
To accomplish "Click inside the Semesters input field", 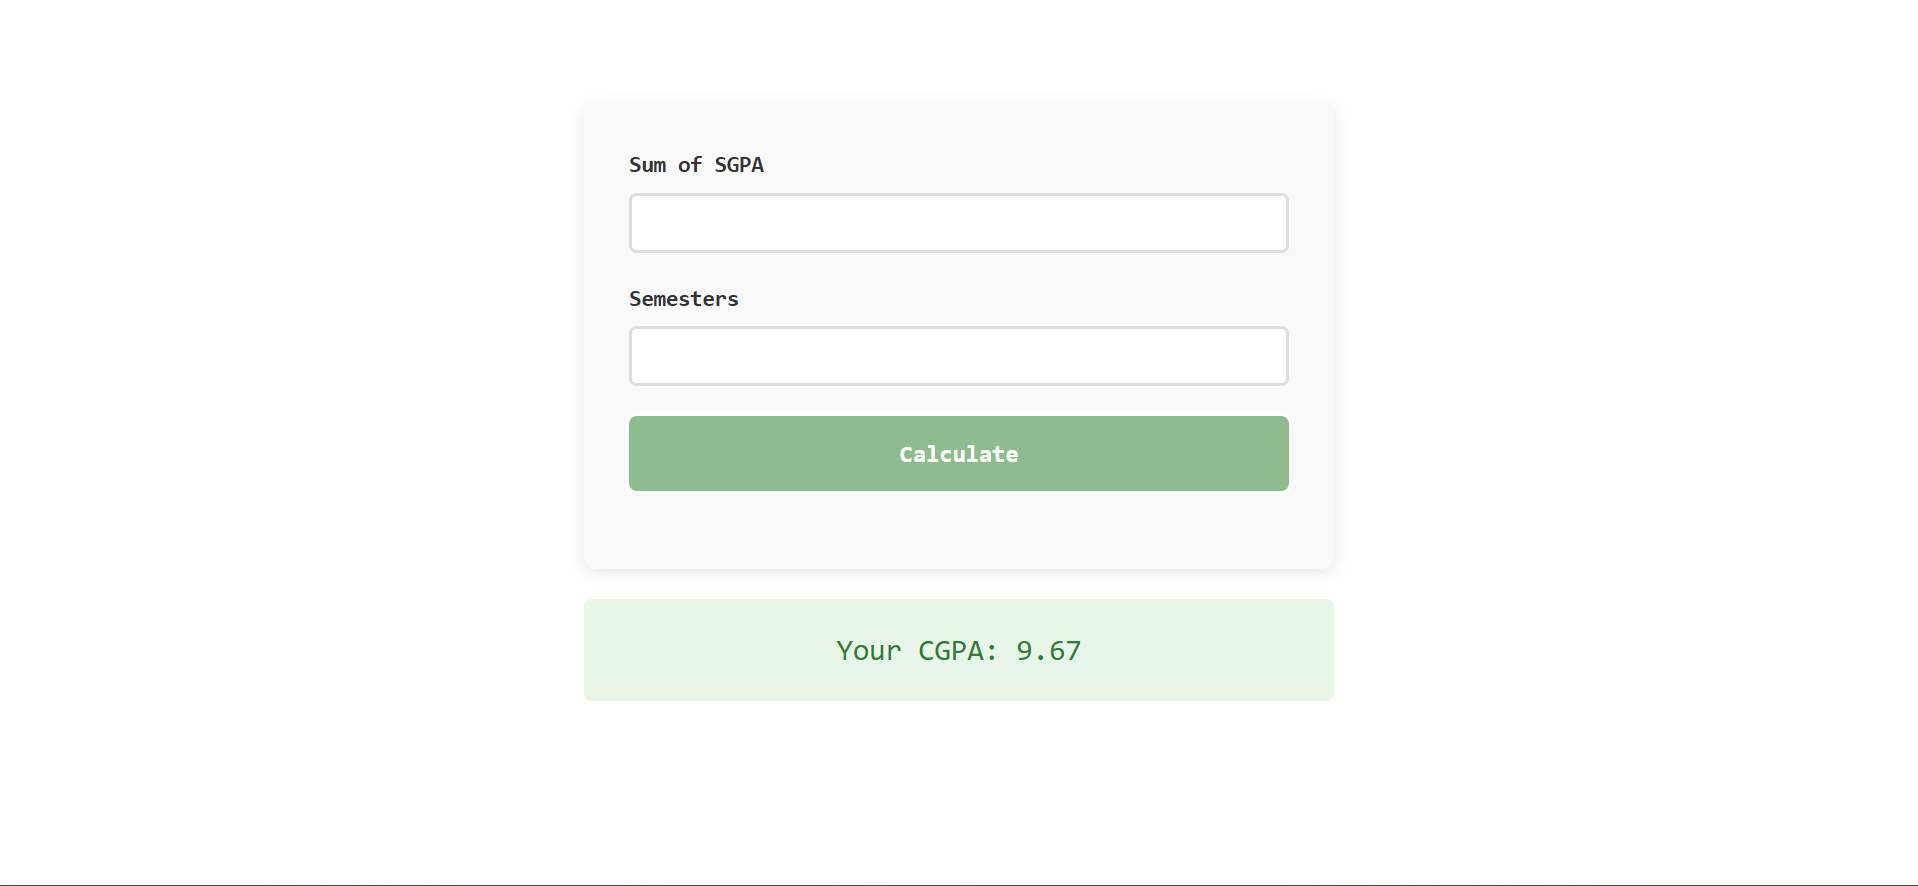I will point(957,355).
